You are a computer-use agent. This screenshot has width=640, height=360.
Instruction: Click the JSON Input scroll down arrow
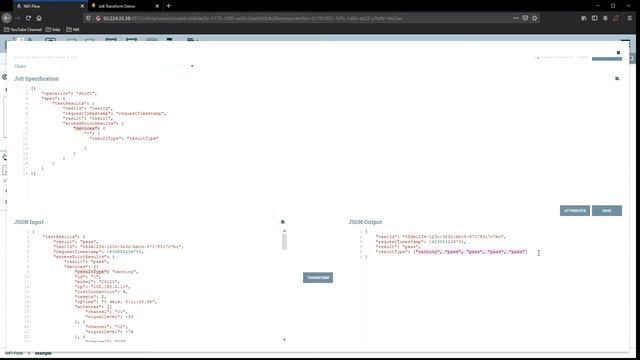click(x=284, y=340)
